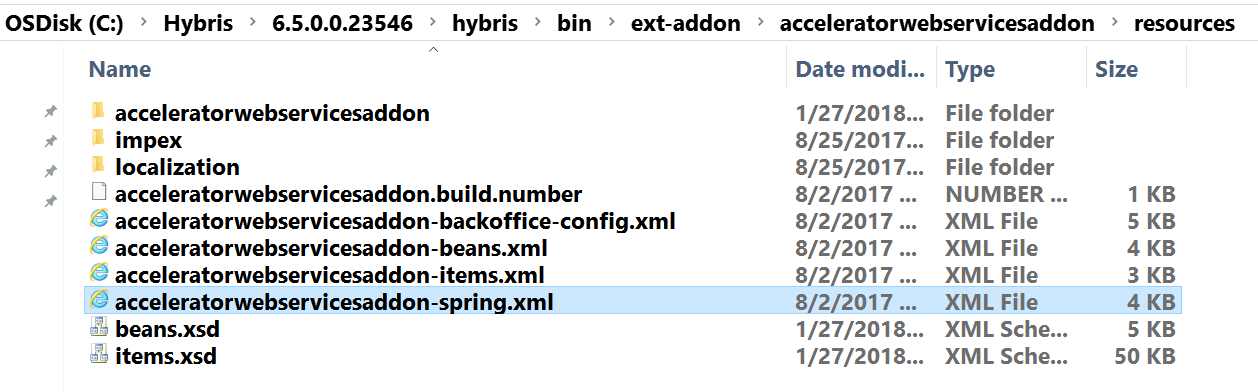Click the items.xsd schema file icon

[98, 355]
